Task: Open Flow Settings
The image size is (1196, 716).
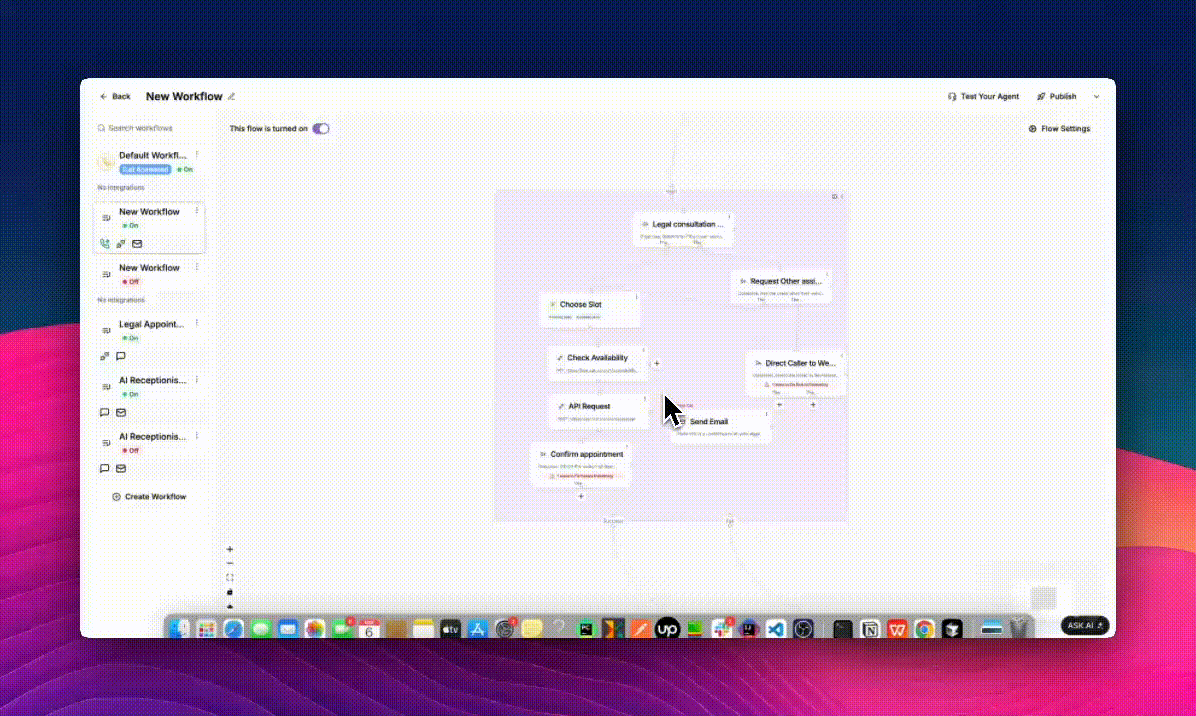Action: tap(1059, 129)
